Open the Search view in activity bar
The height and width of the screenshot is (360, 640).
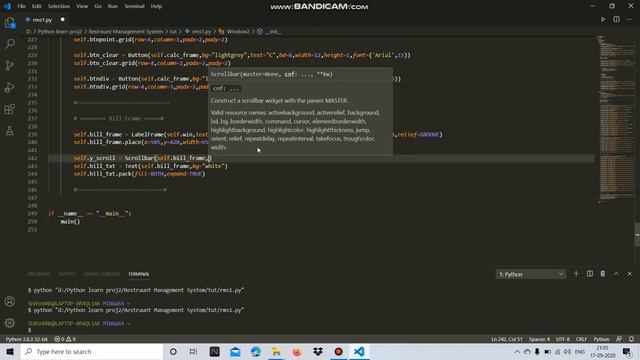[x=10, y=44]
